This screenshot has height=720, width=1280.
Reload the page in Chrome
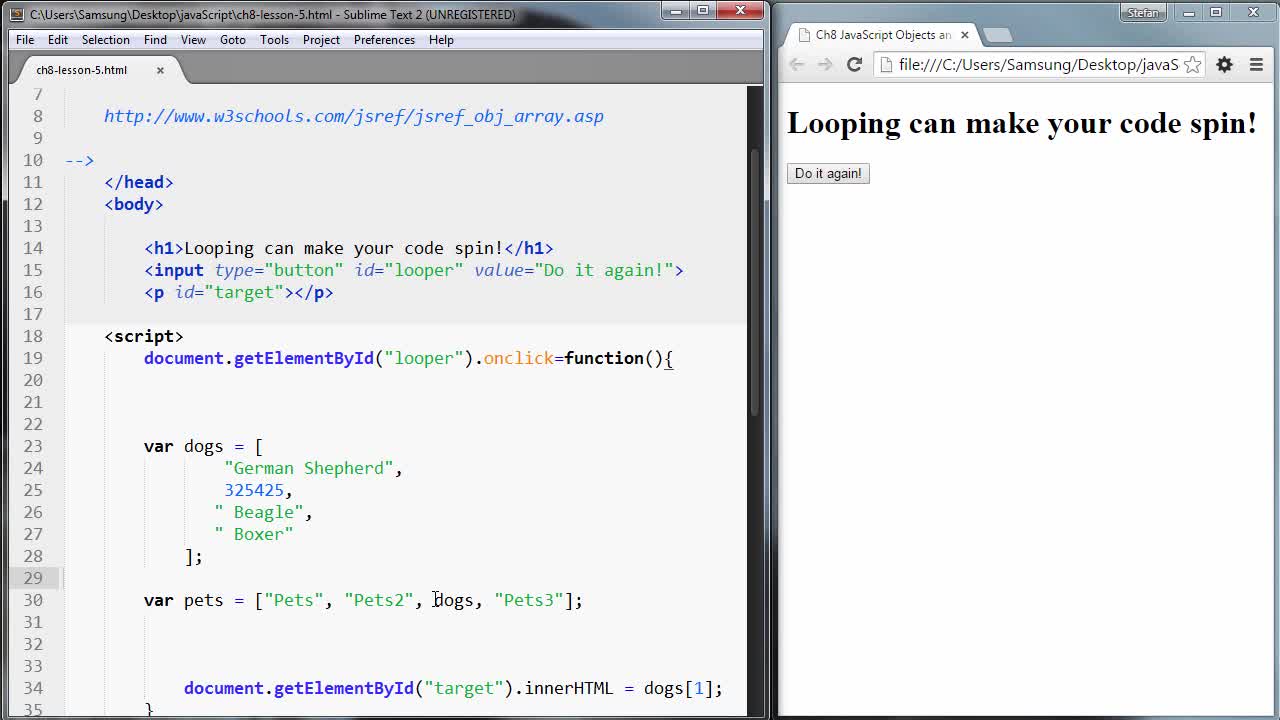tap(854, 64)
